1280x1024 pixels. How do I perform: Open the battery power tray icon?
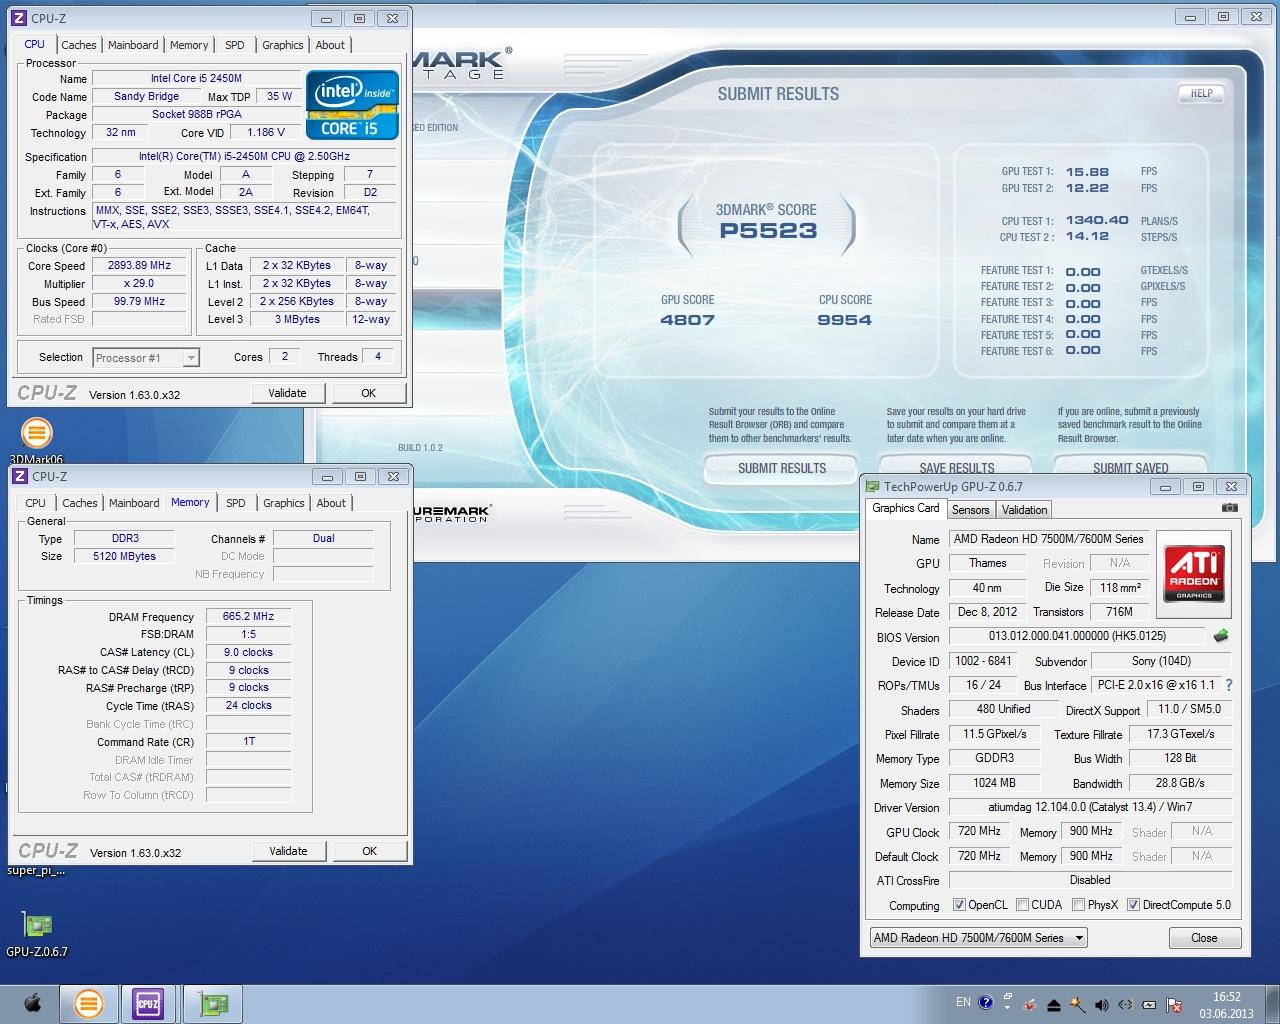tap(1150, 1004)
